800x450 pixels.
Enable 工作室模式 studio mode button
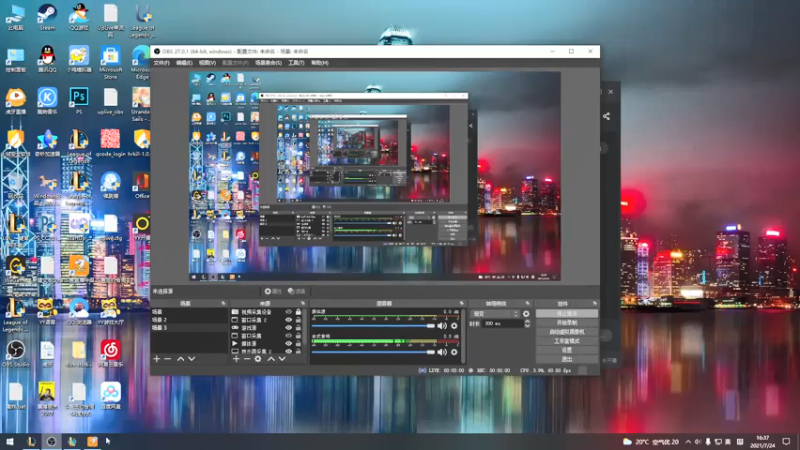point(566,341)
